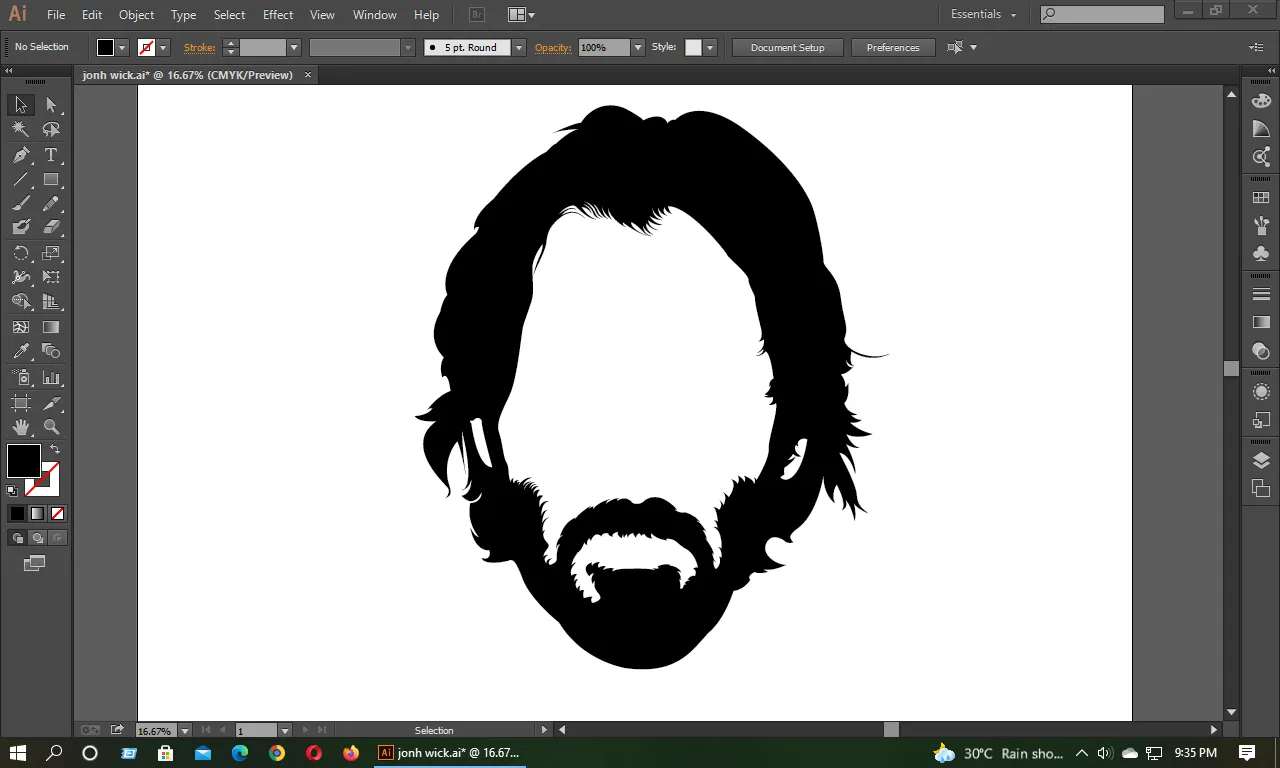Select the Slice tool
Viewport: 1280px width, 768px height.
coord(51,403)
